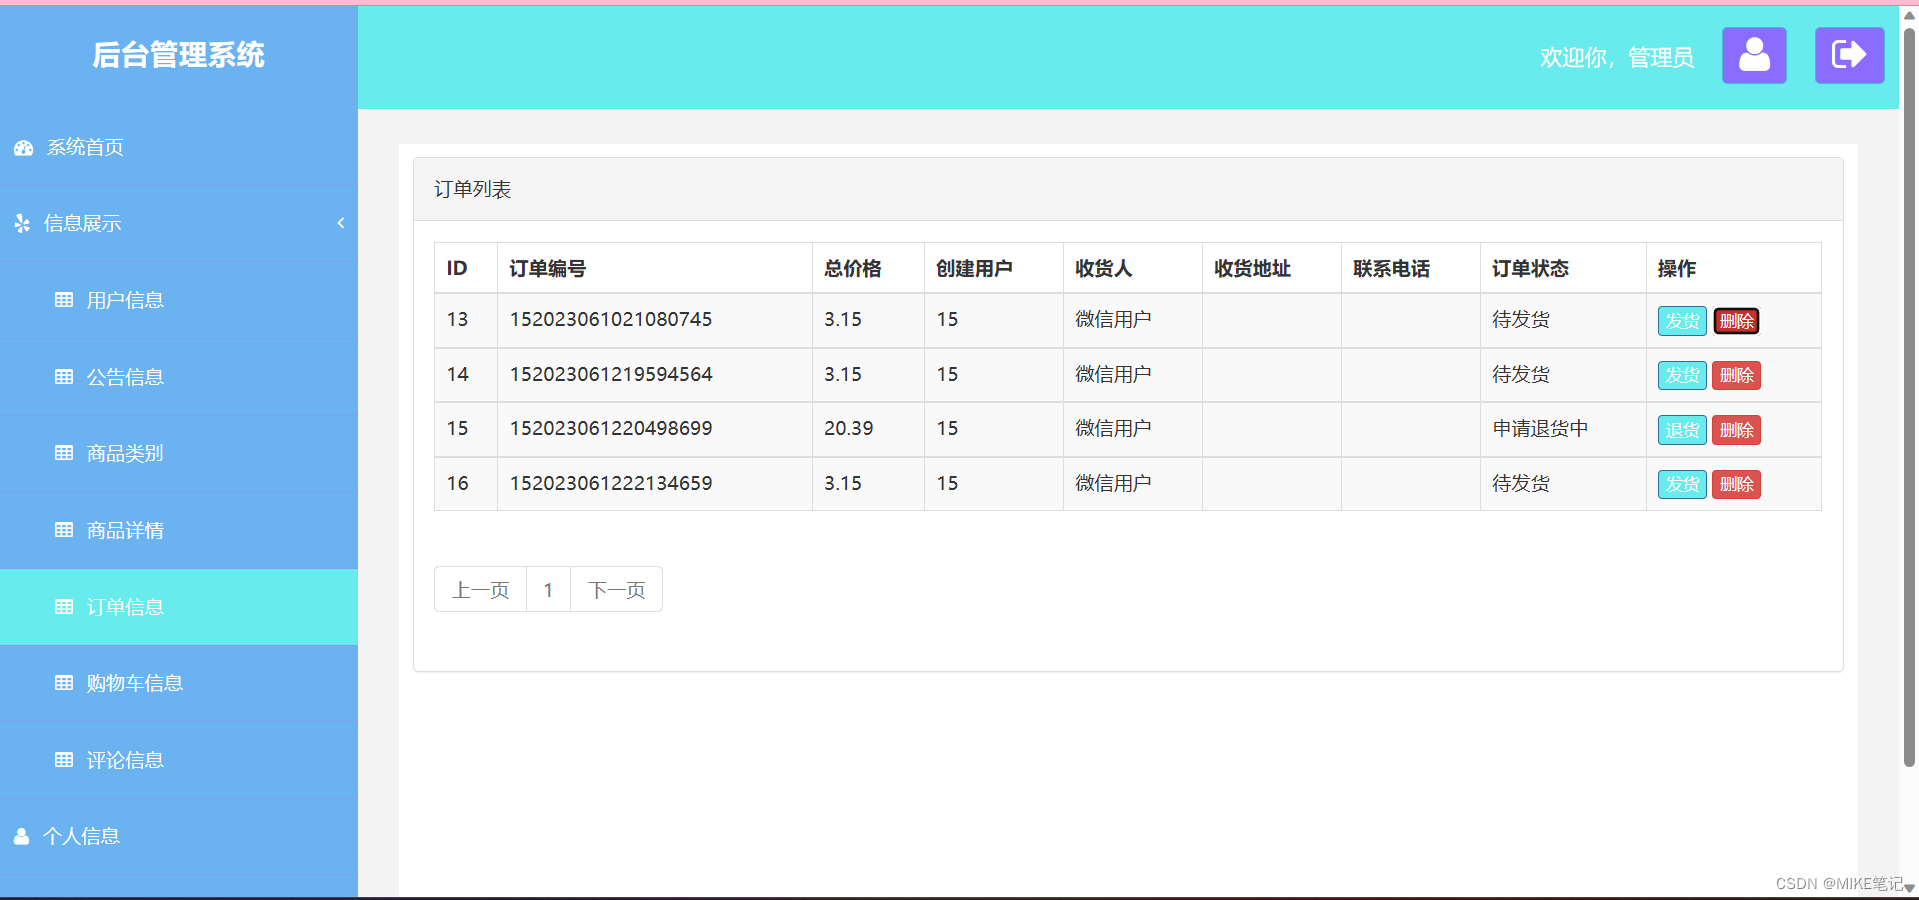1919x900 pixels.
Task: Delete order ID 13 with 删除
Action: 1737,321
